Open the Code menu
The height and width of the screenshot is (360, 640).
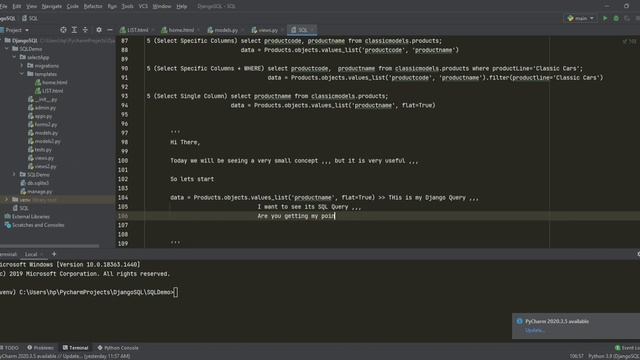(73, 6)
